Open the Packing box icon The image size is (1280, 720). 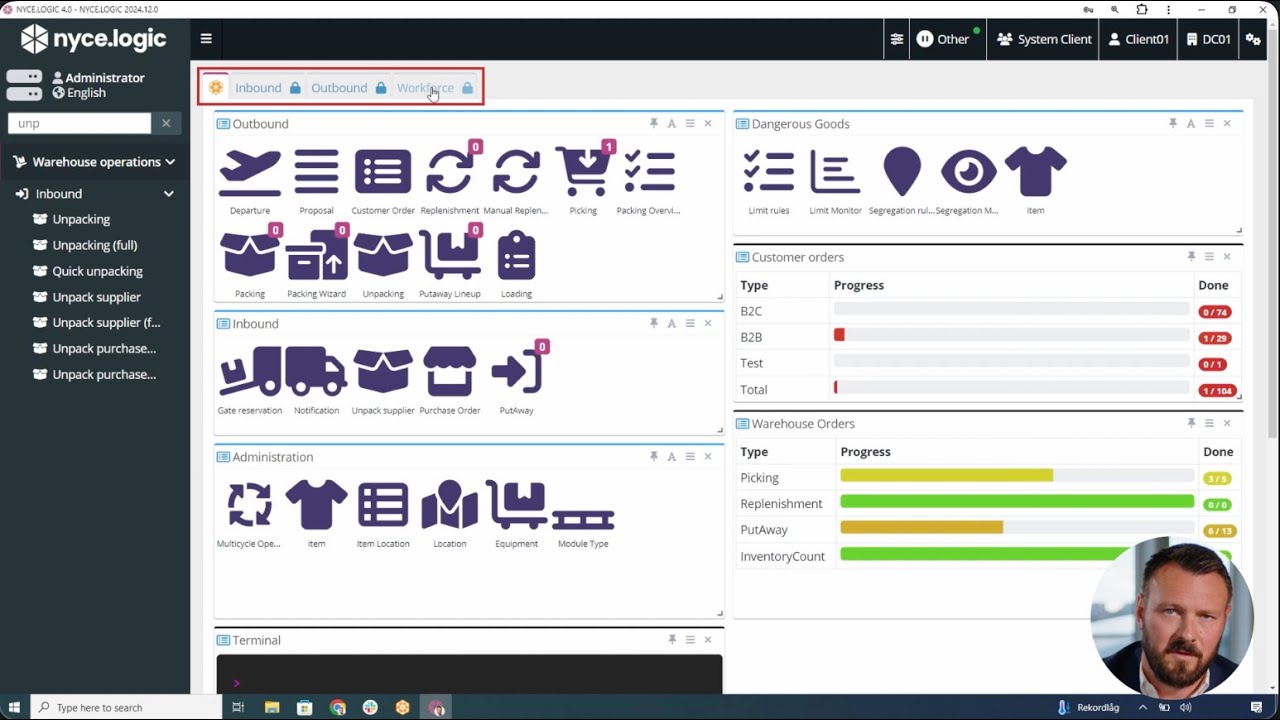(250, 255)
